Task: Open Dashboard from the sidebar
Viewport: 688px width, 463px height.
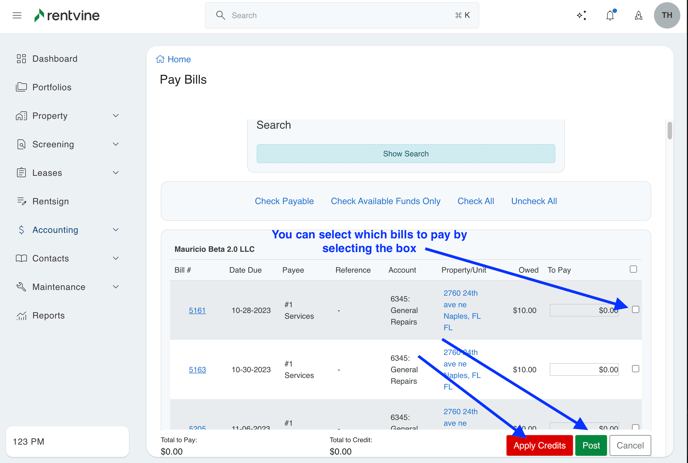Action: pyautogui.click(x=54, y=59)
